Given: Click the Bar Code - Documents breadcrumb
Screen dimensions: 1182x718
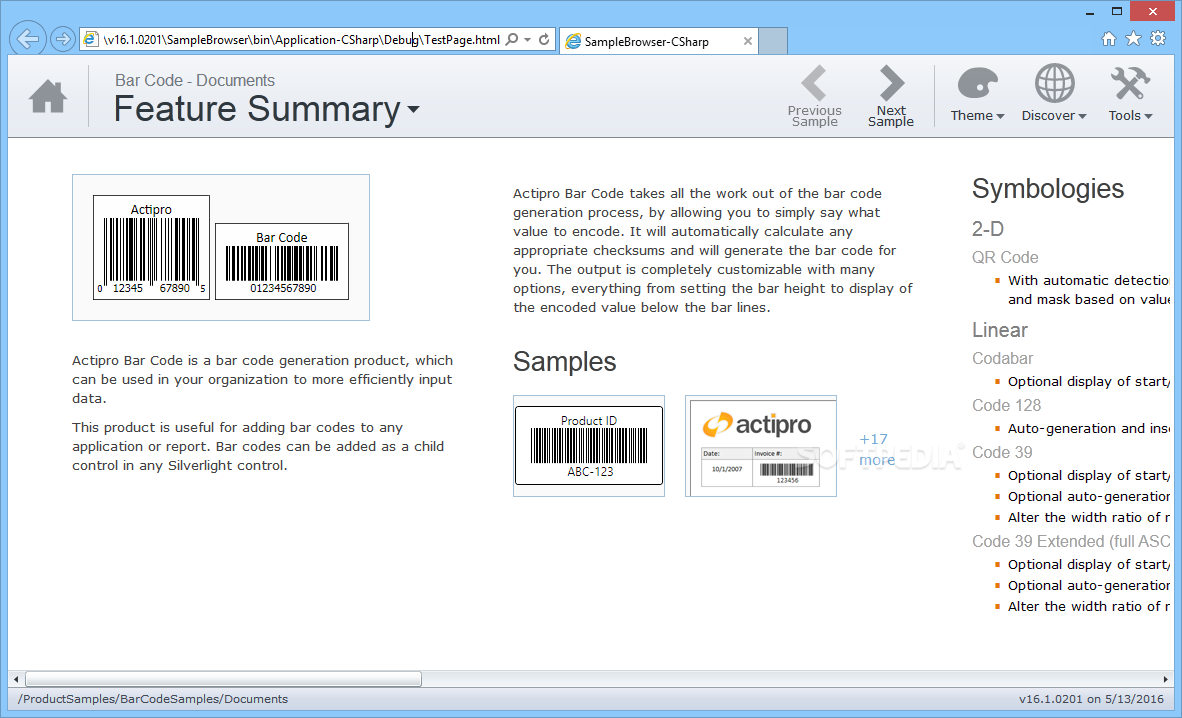Looking at the screenshot, I should tap(194, 81).
